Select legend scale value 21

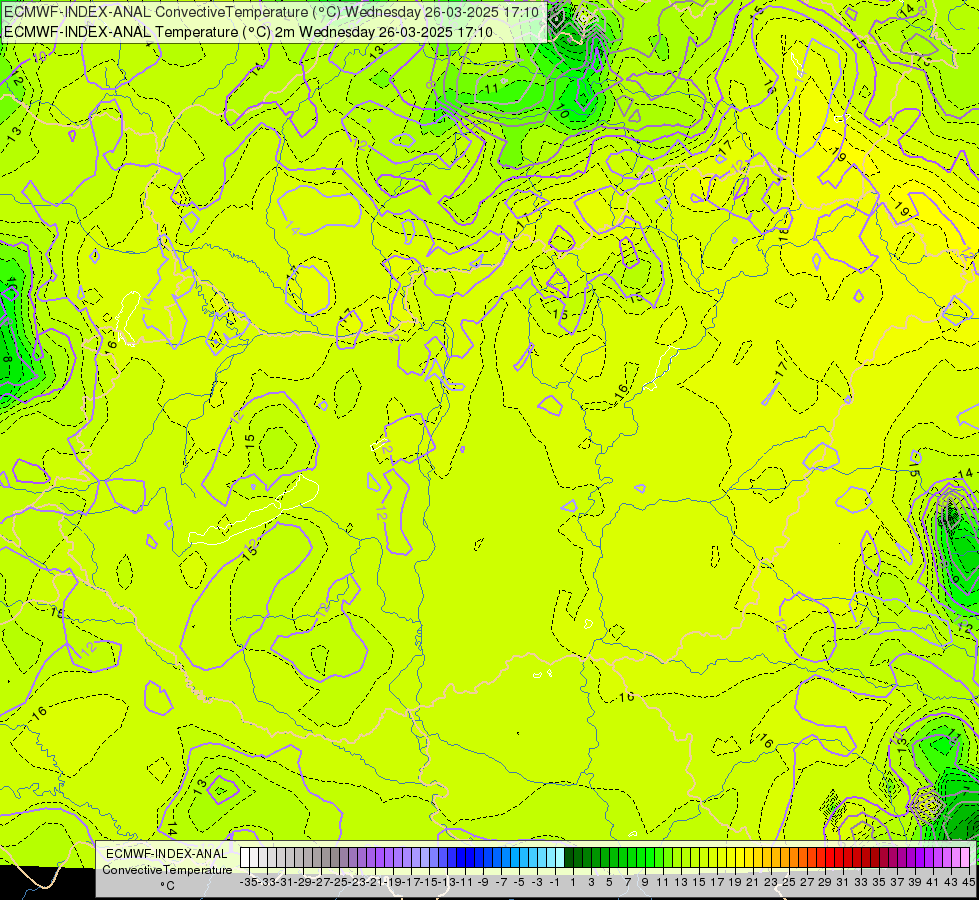(753, 882)
